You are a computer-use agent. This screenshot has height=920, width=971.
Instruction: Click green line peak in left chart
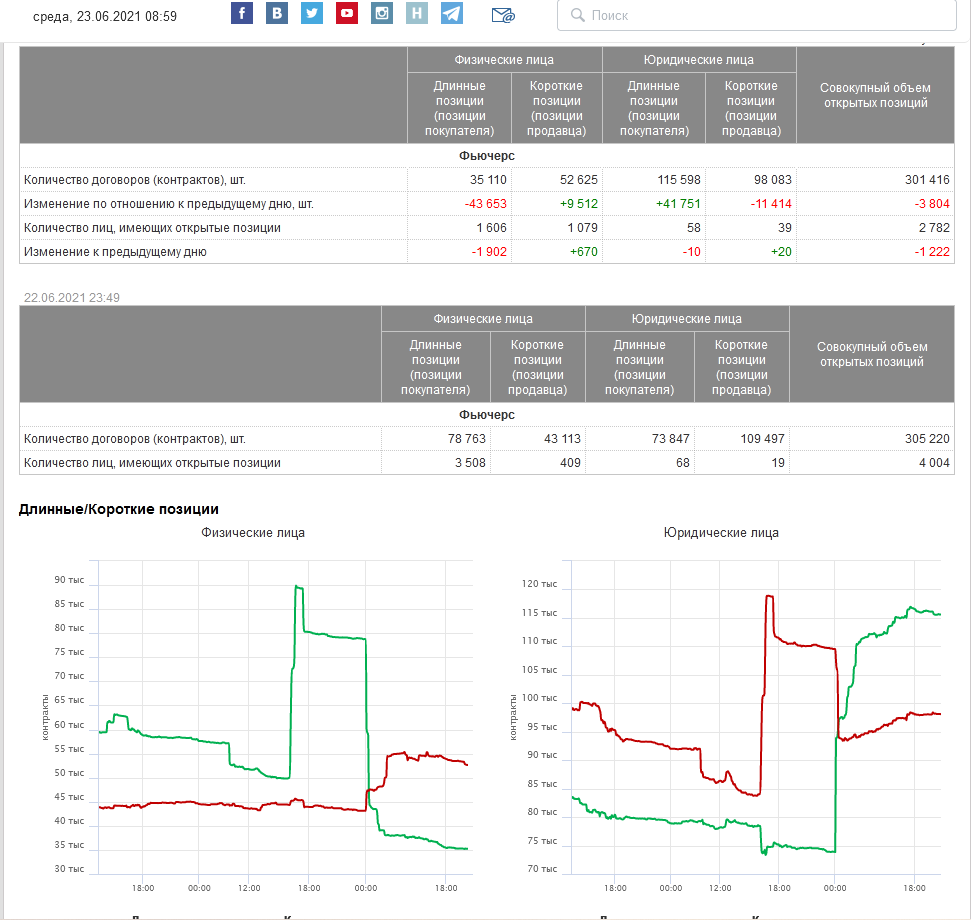coord(298,587)
